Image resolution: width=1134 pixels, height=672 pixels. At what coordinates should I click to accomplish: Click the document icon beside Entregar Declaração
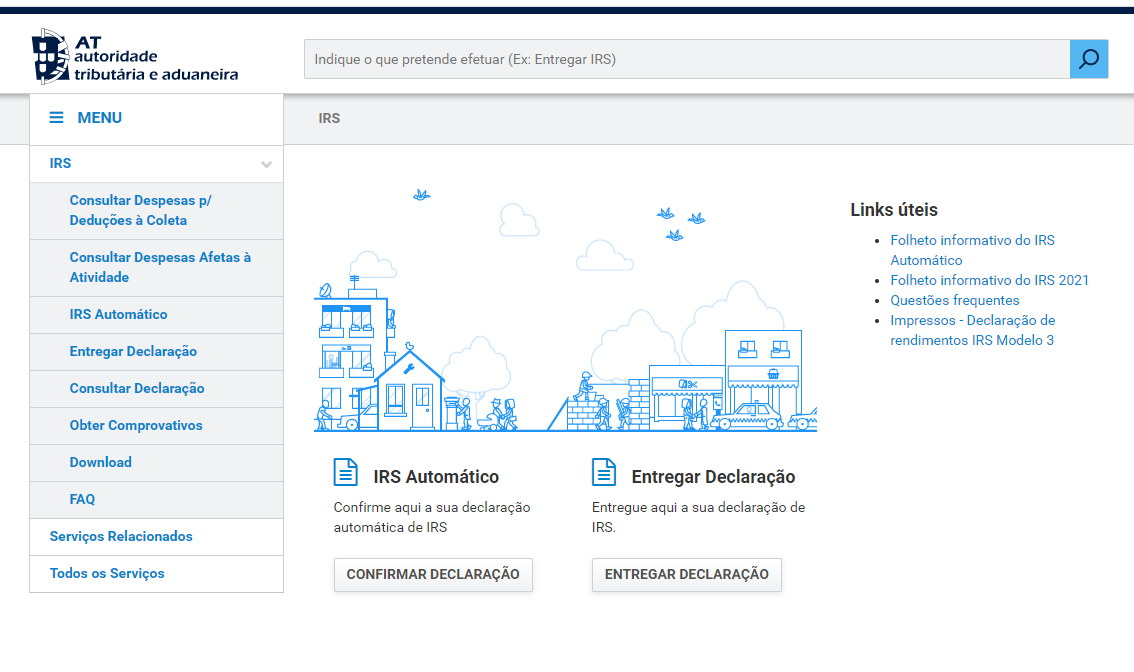point(603,472)
